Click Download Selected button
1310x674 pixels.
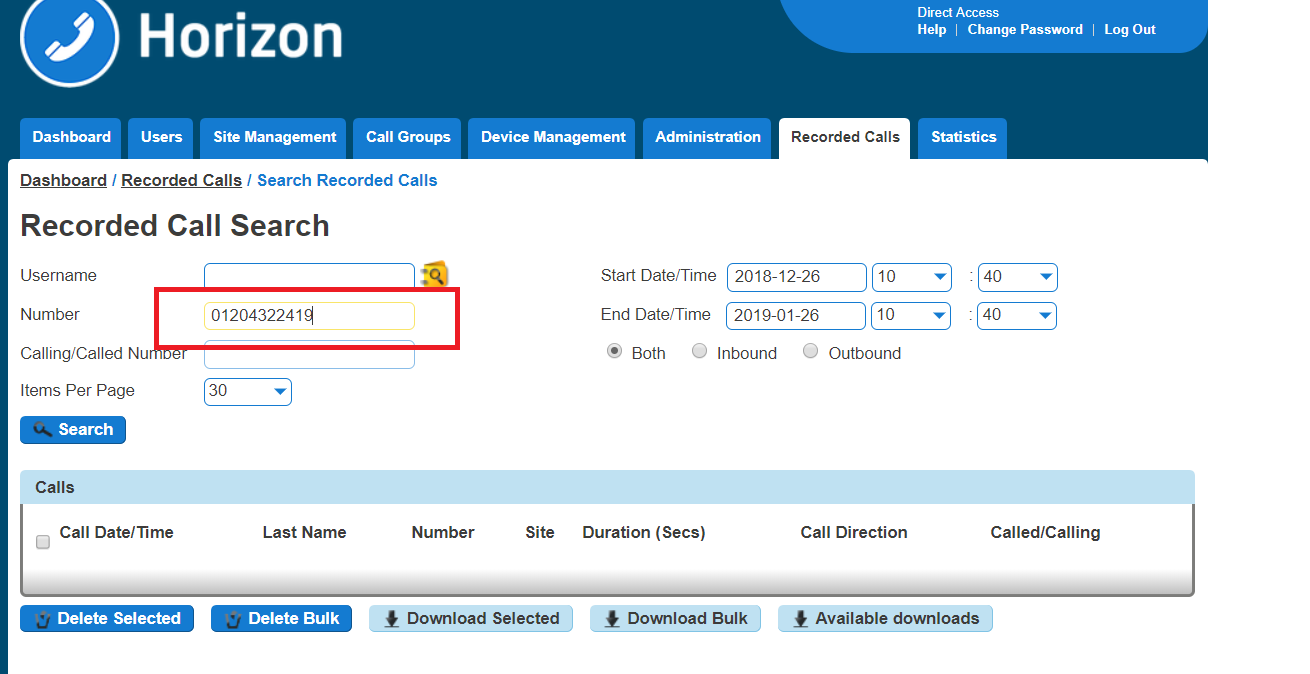[x=471, y=619]
